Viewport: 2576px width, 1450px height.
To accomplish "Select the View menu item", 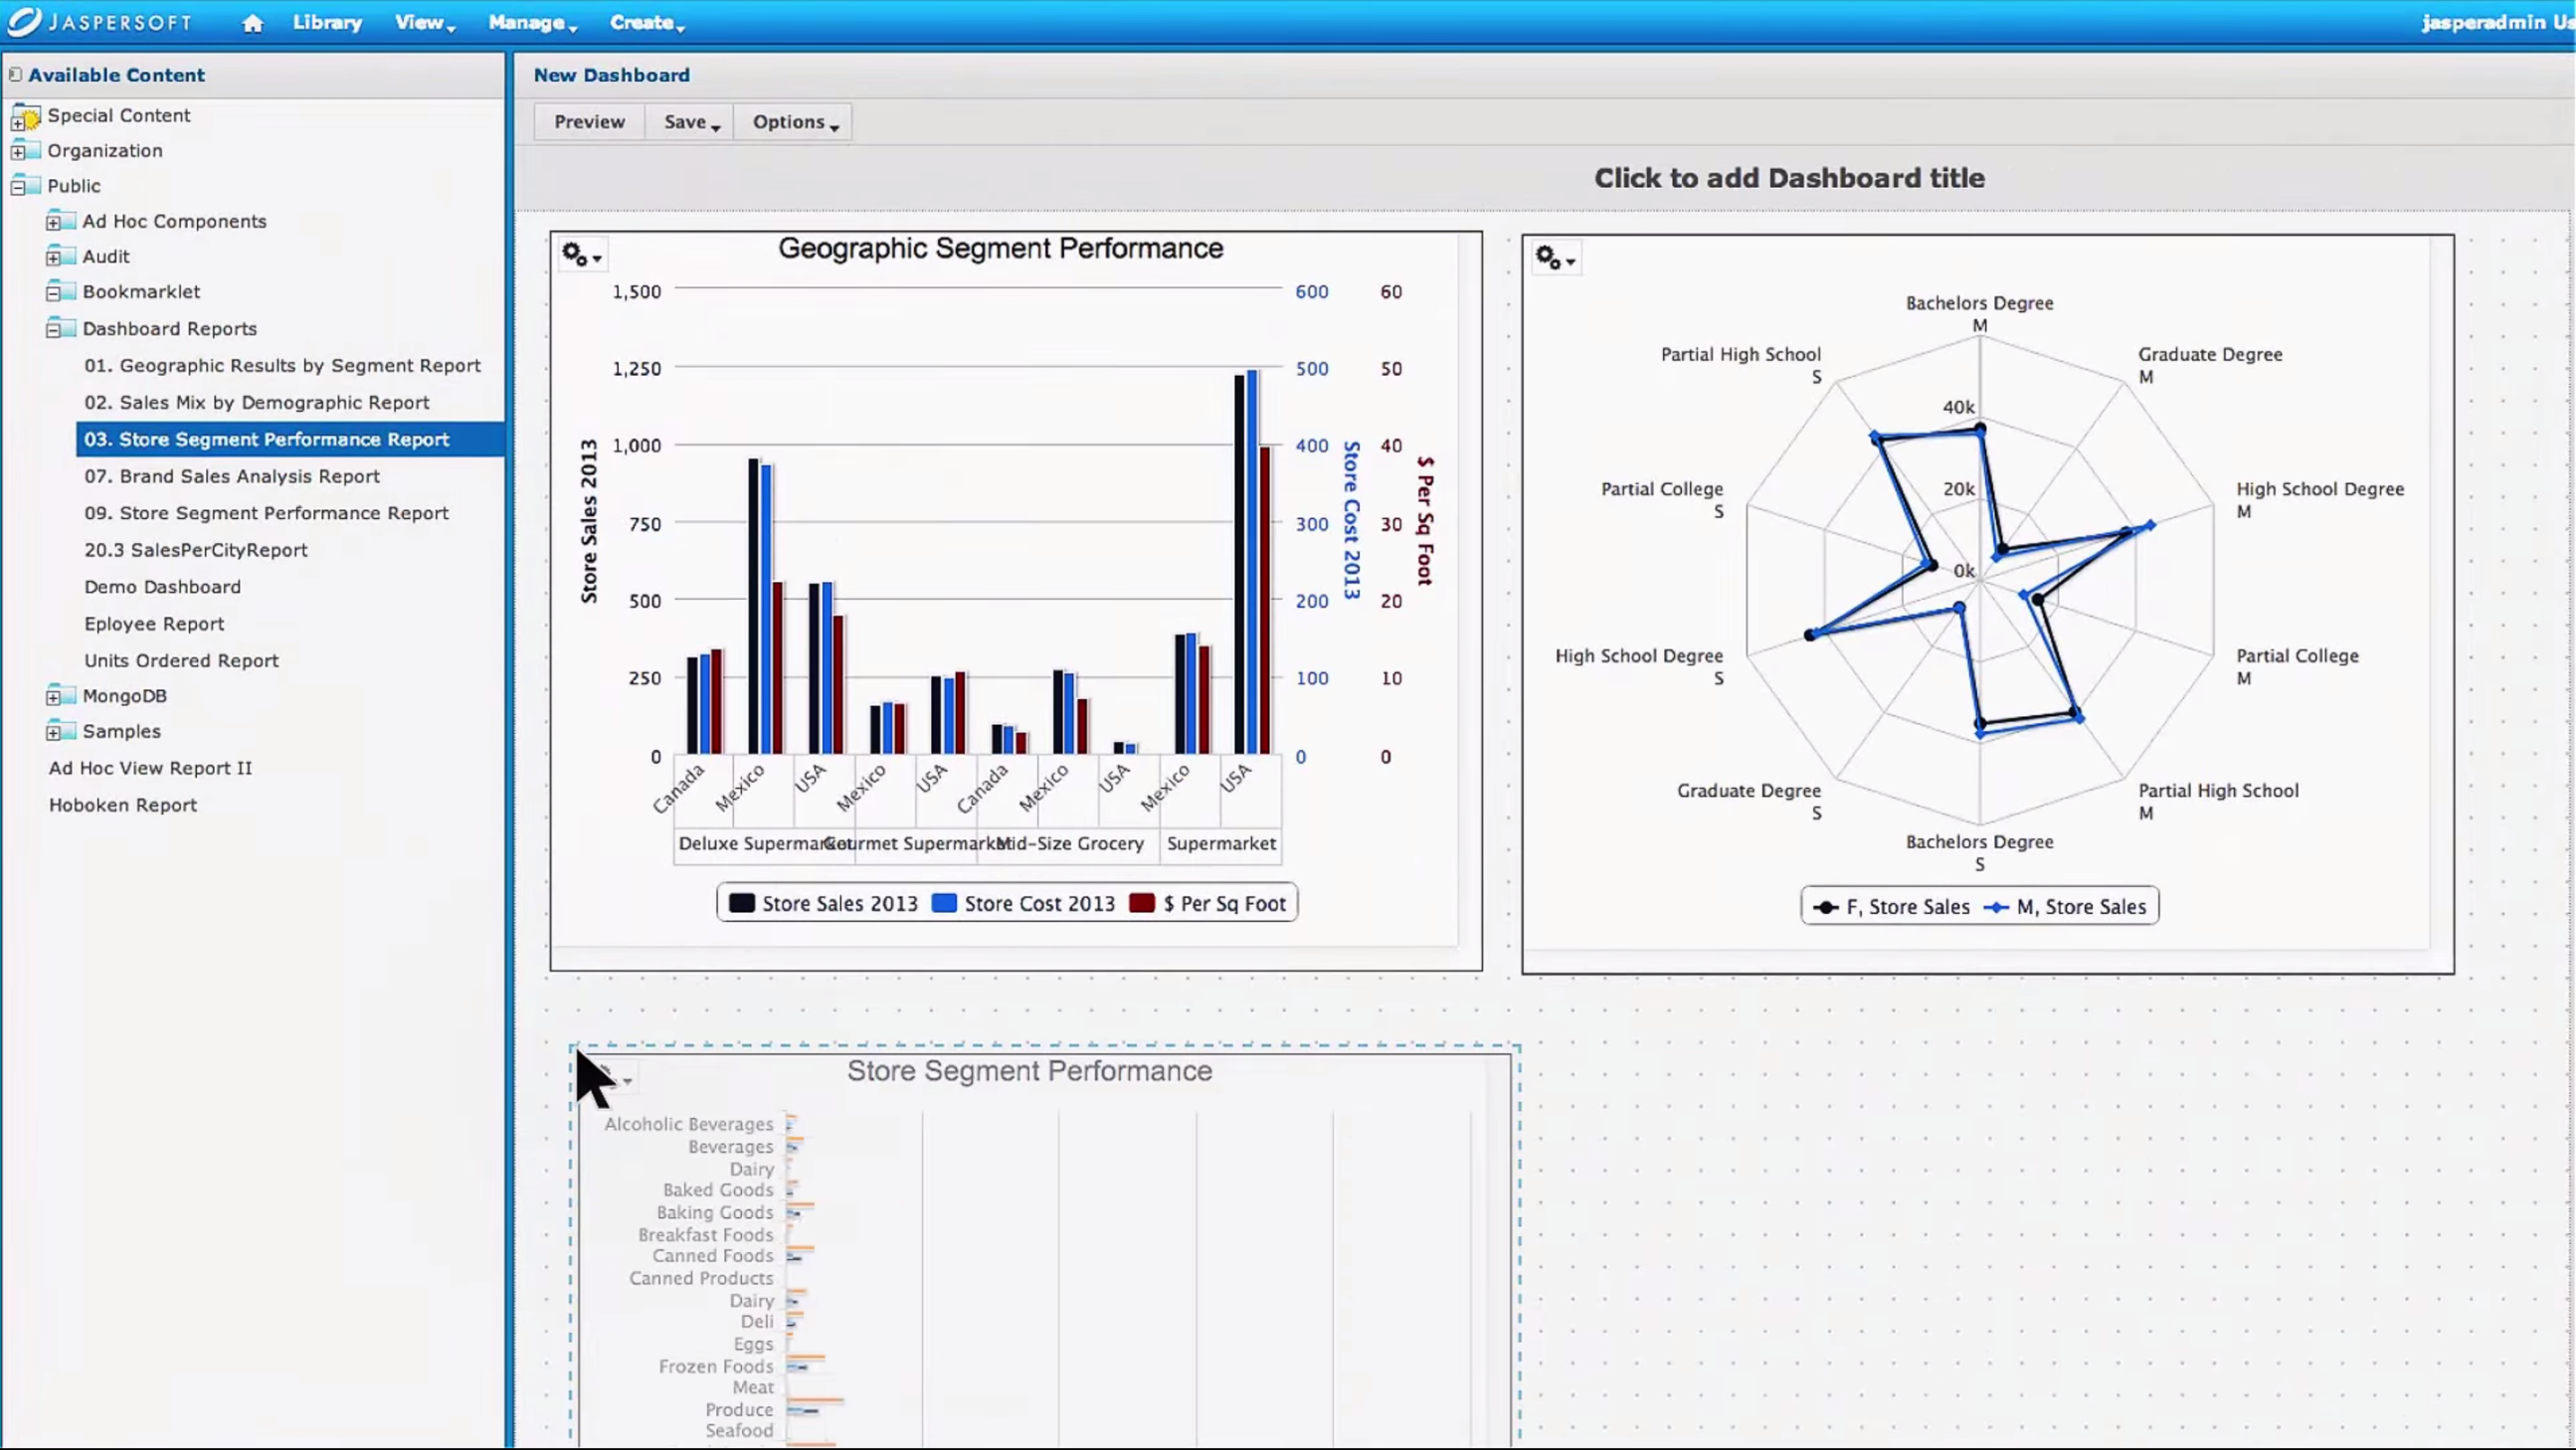I will tap(420, 21).
